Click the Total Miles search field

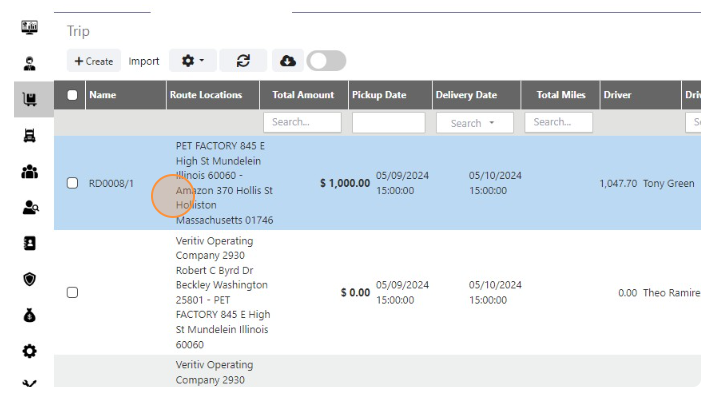pos(558,122)
